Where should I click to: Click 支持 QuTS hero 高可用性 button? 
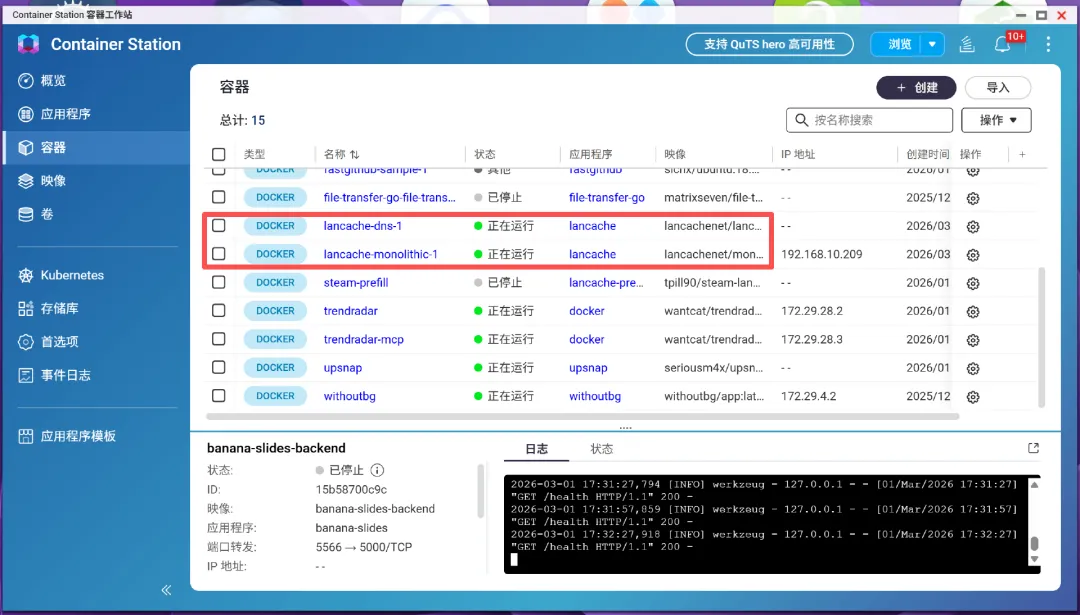(769, 45)
